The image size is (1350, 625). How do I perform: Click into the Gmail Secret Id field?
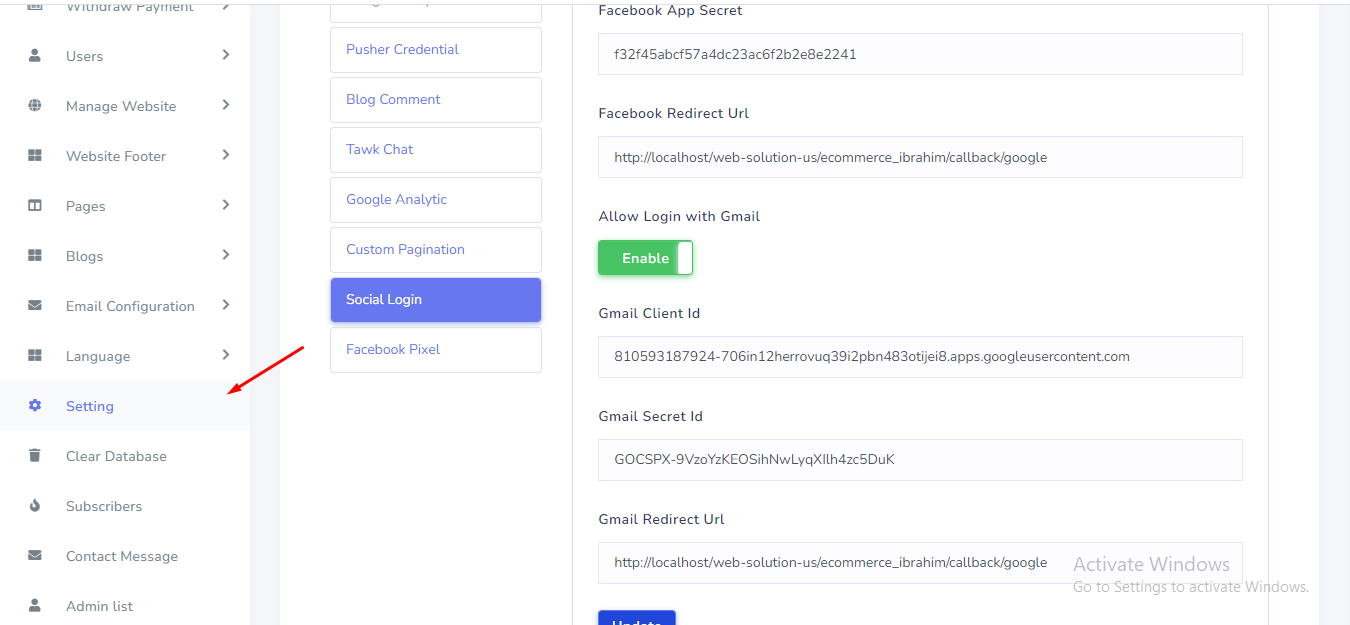coord(919,460)
